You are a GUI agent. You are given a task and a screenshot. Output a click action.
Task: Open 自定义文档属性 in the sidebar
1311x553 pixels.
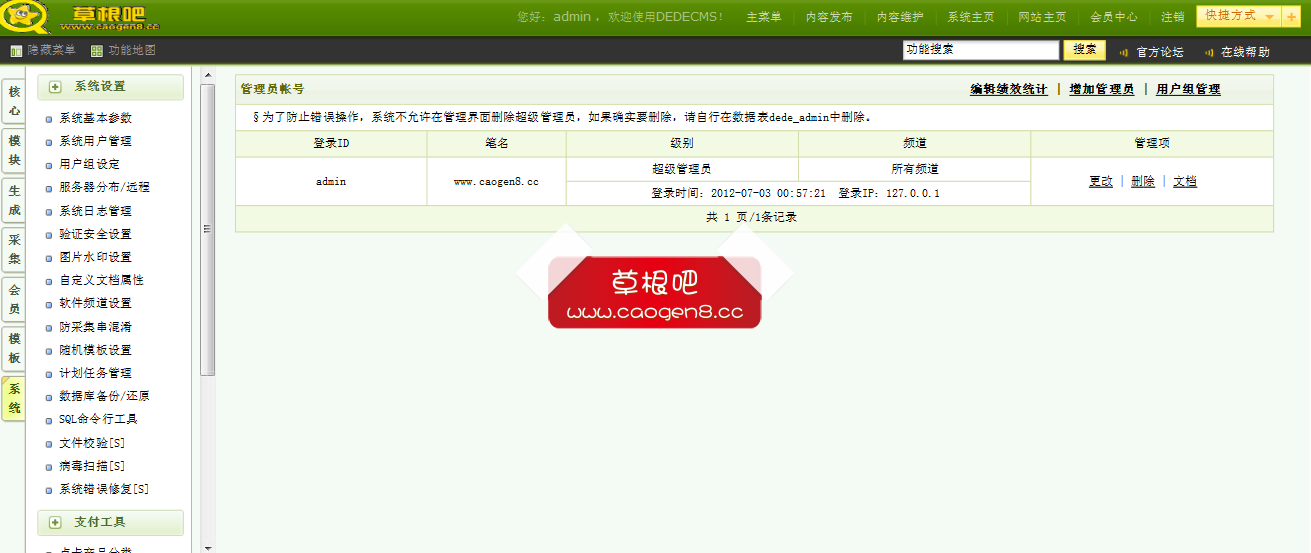point(101,281)
